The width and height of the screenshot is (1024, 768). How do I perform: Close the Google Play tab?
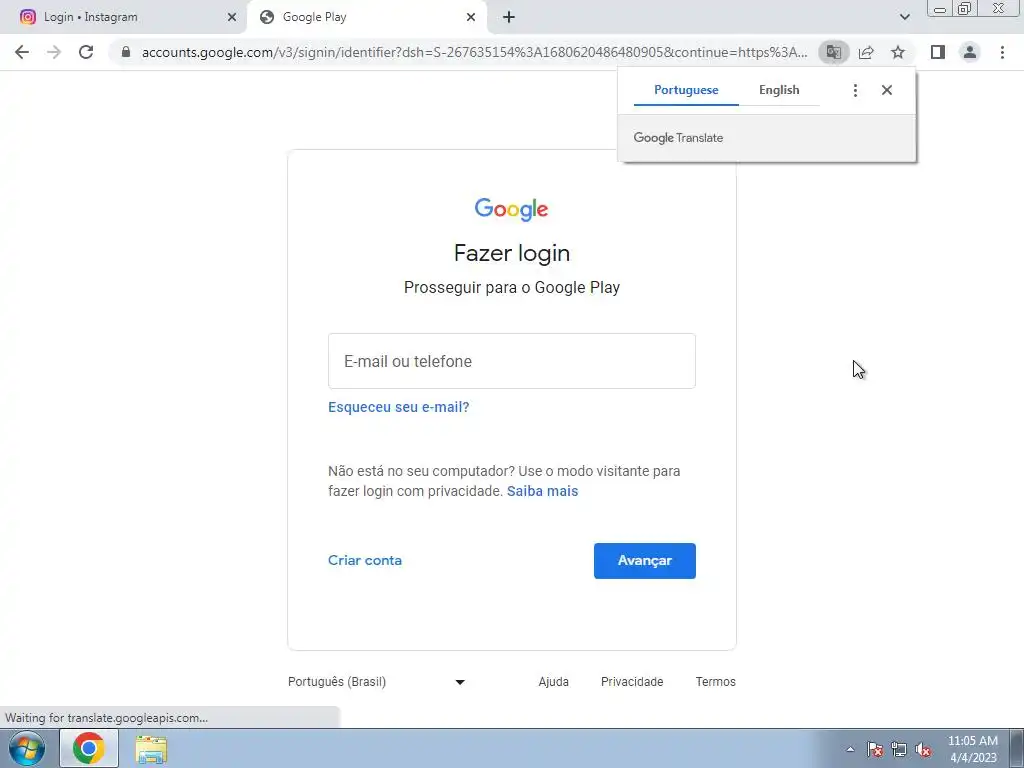[471, 18]
